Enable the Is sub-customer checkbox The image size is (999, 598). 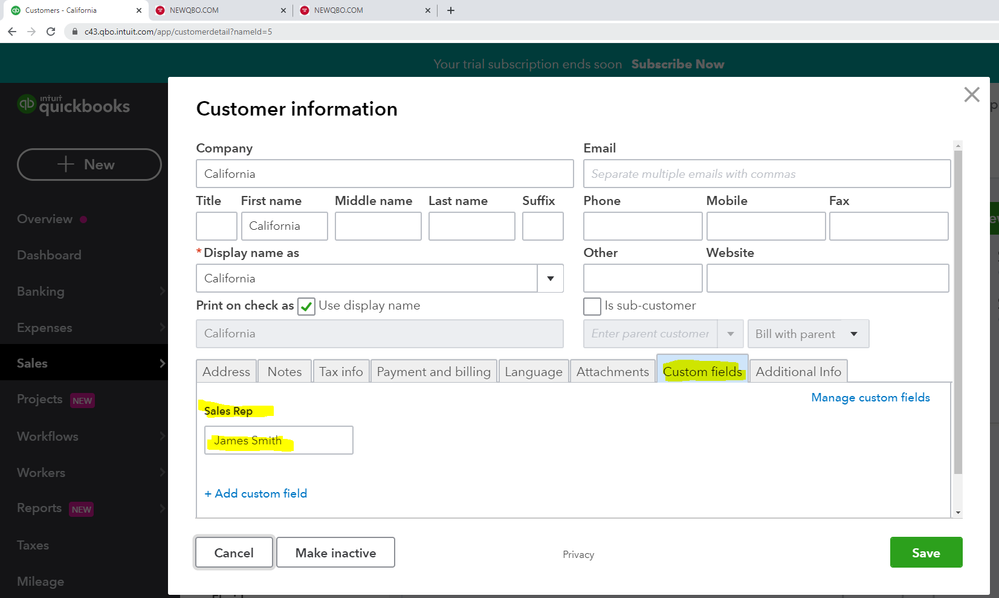point(591,306)
